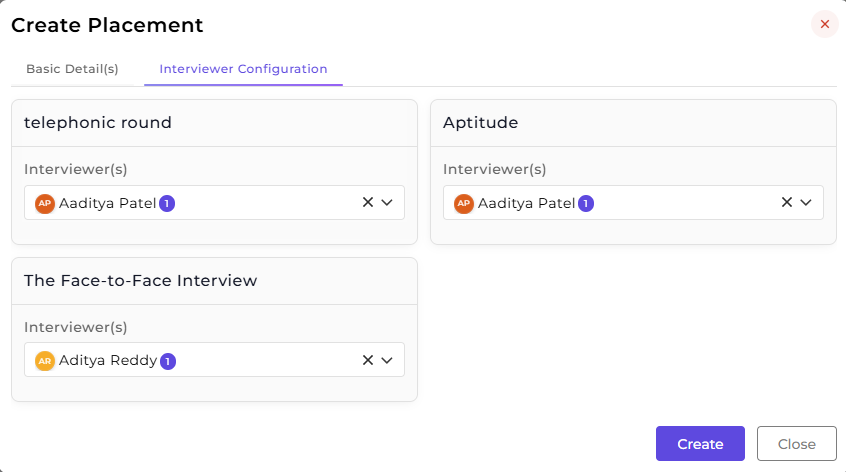The height and width of the screenshot is (472, 846).
Task: Click The Face-to-Face Interview heading
Action: 140,281
